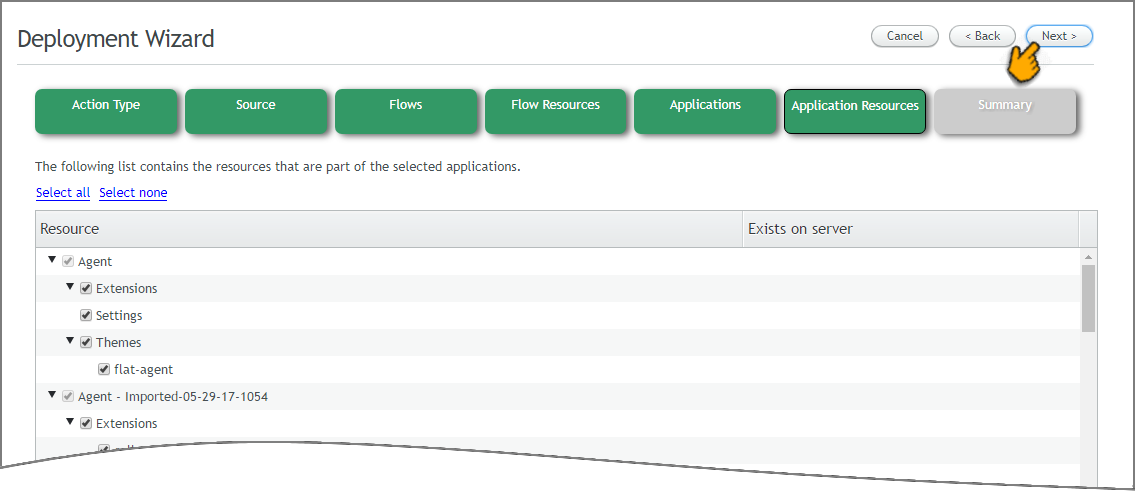Click the resource list scrollbar thumb
Image resolution: width=1135 pixels, height=494 pixels.
1088,298
